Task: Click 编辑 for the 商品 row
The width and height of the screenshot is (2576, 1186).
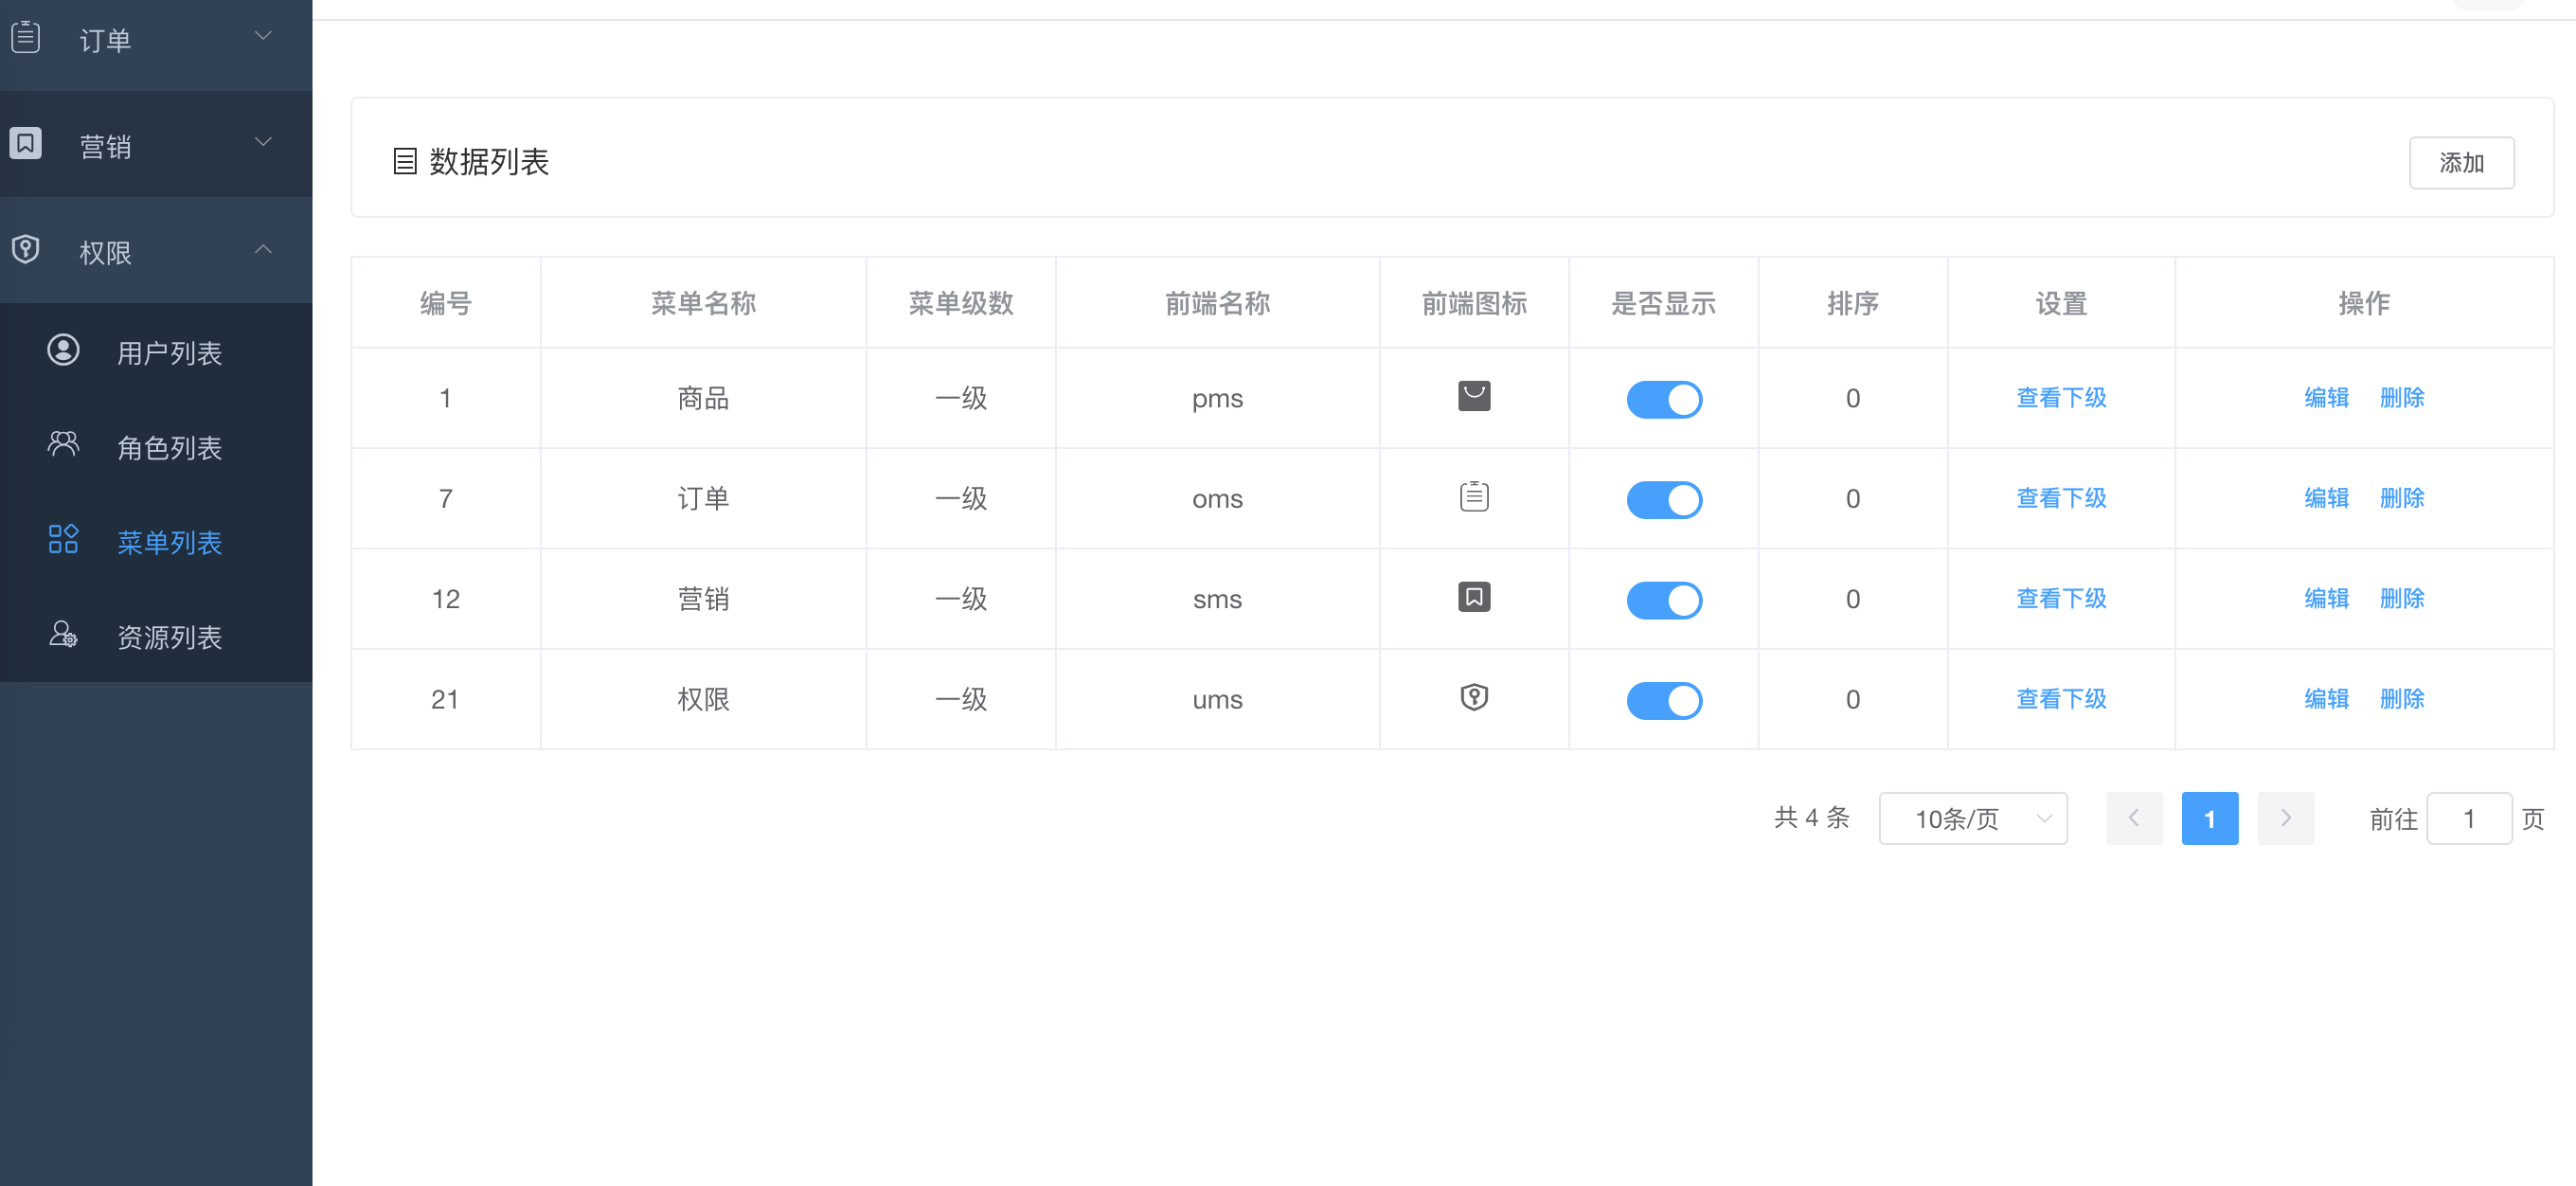Action: [2326, 398]
